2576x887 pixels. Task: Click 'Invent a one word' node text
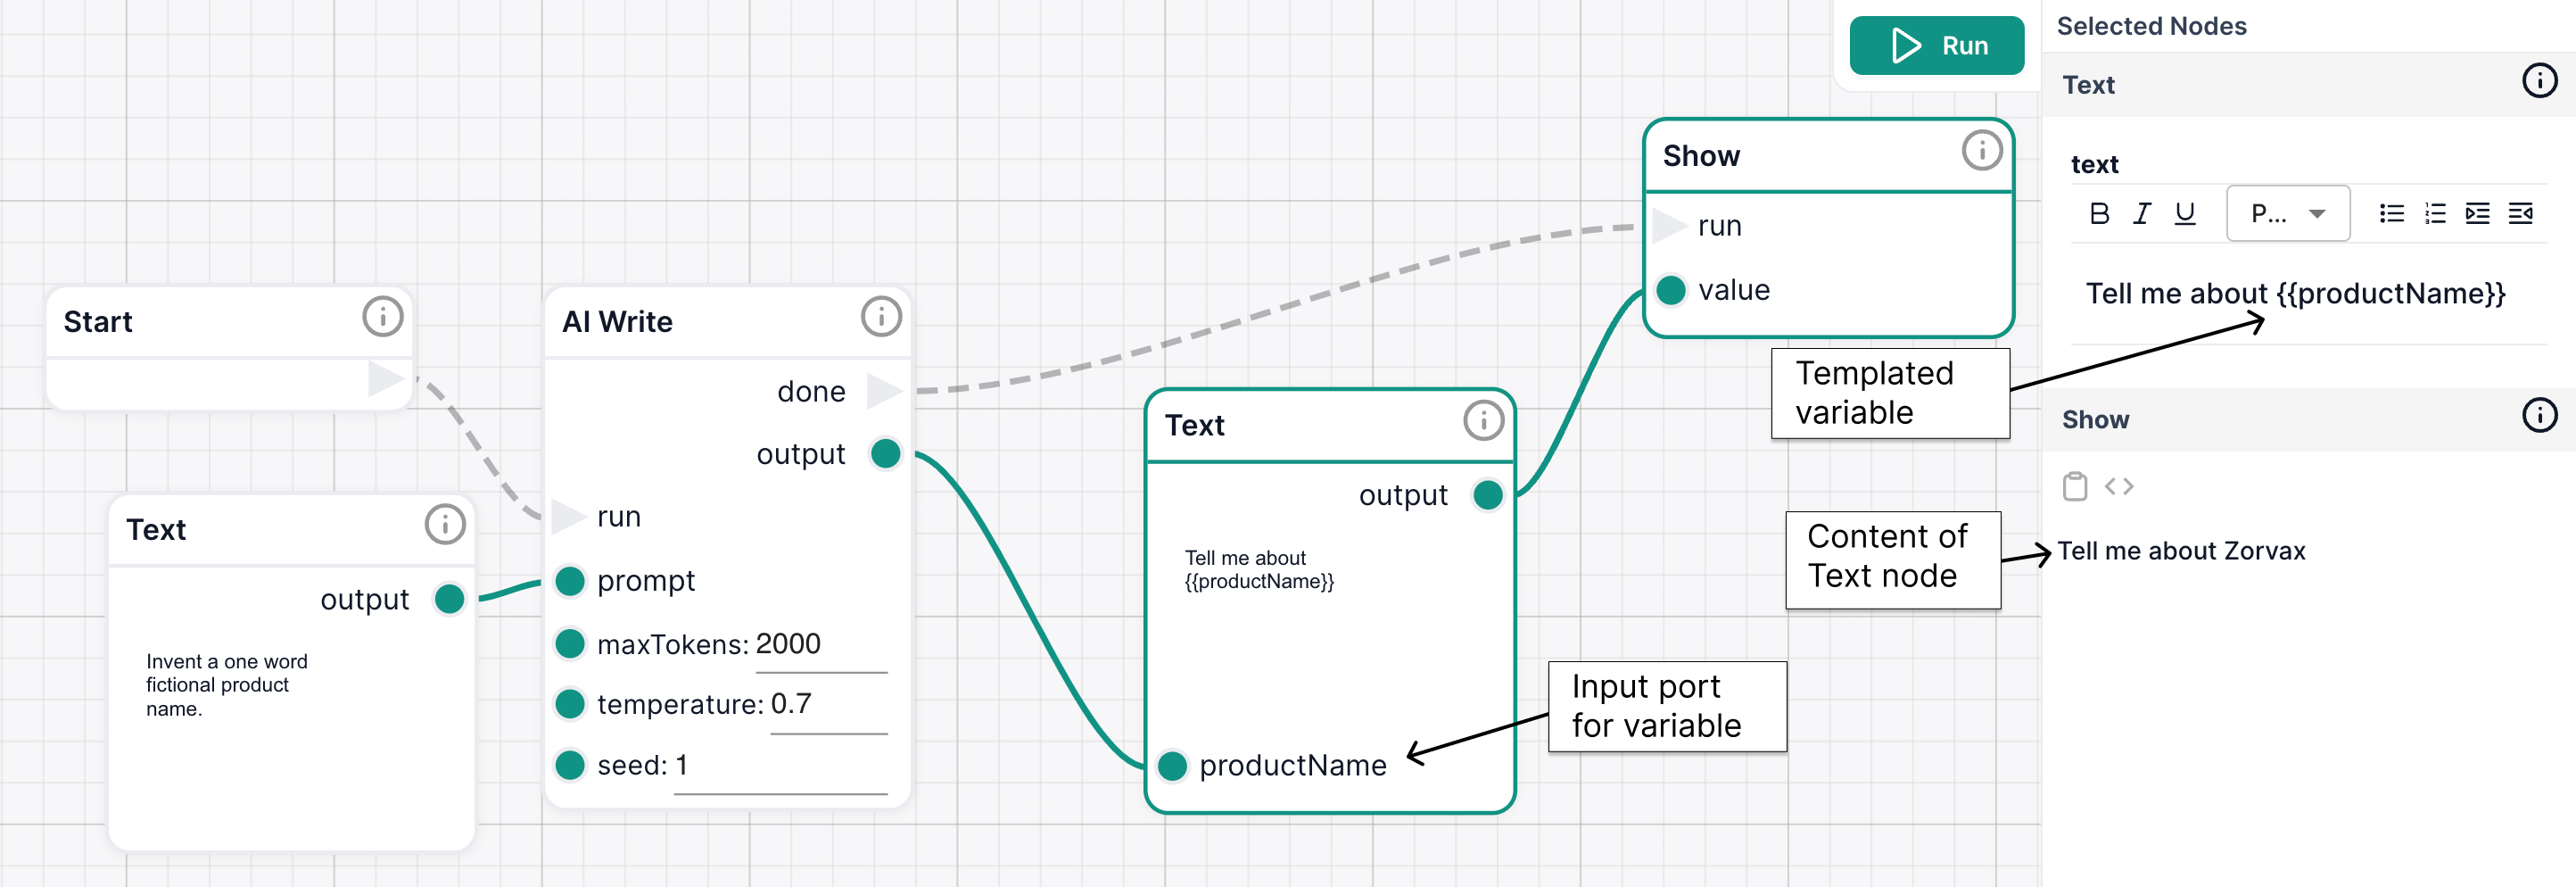[227, 685]
